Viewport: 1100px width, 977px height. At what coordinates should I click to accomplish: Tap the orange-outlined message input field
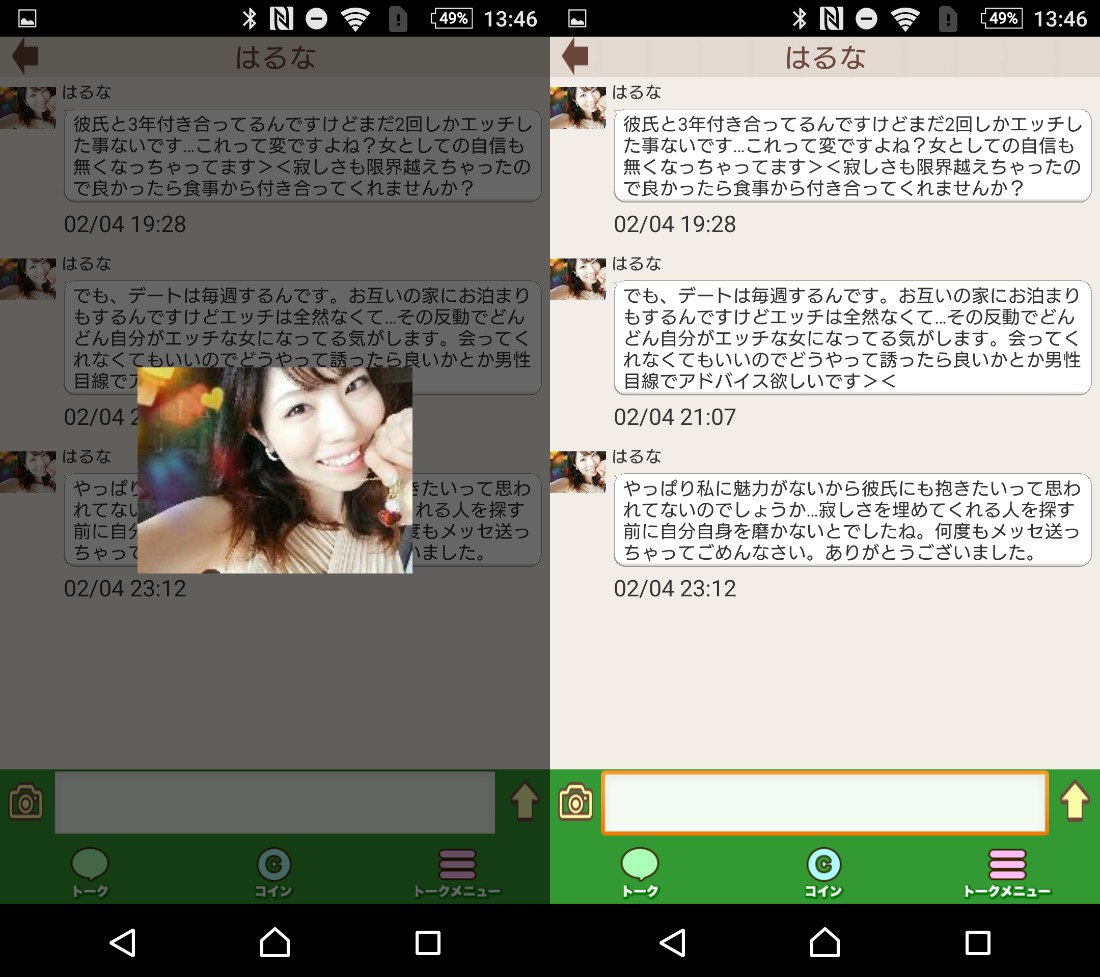point(824,801)
